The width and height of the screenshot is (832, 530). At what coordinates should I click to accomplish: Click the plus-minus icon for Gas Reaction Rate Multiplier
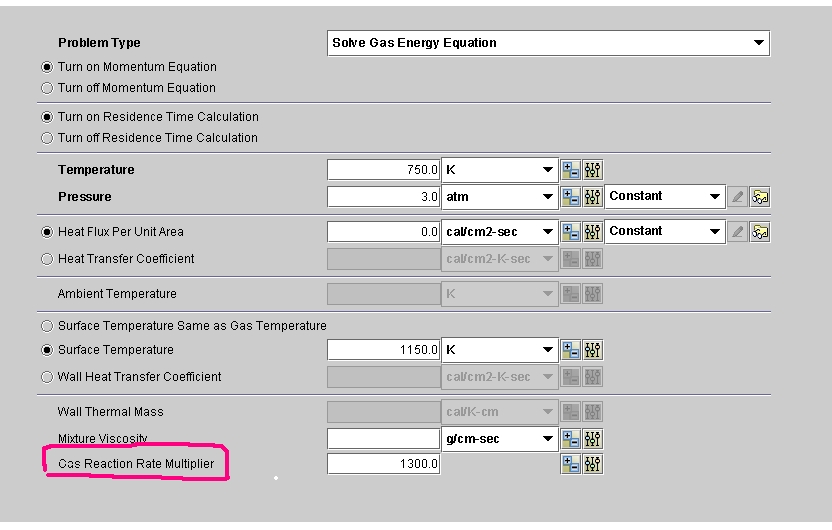tap(572, 464)
